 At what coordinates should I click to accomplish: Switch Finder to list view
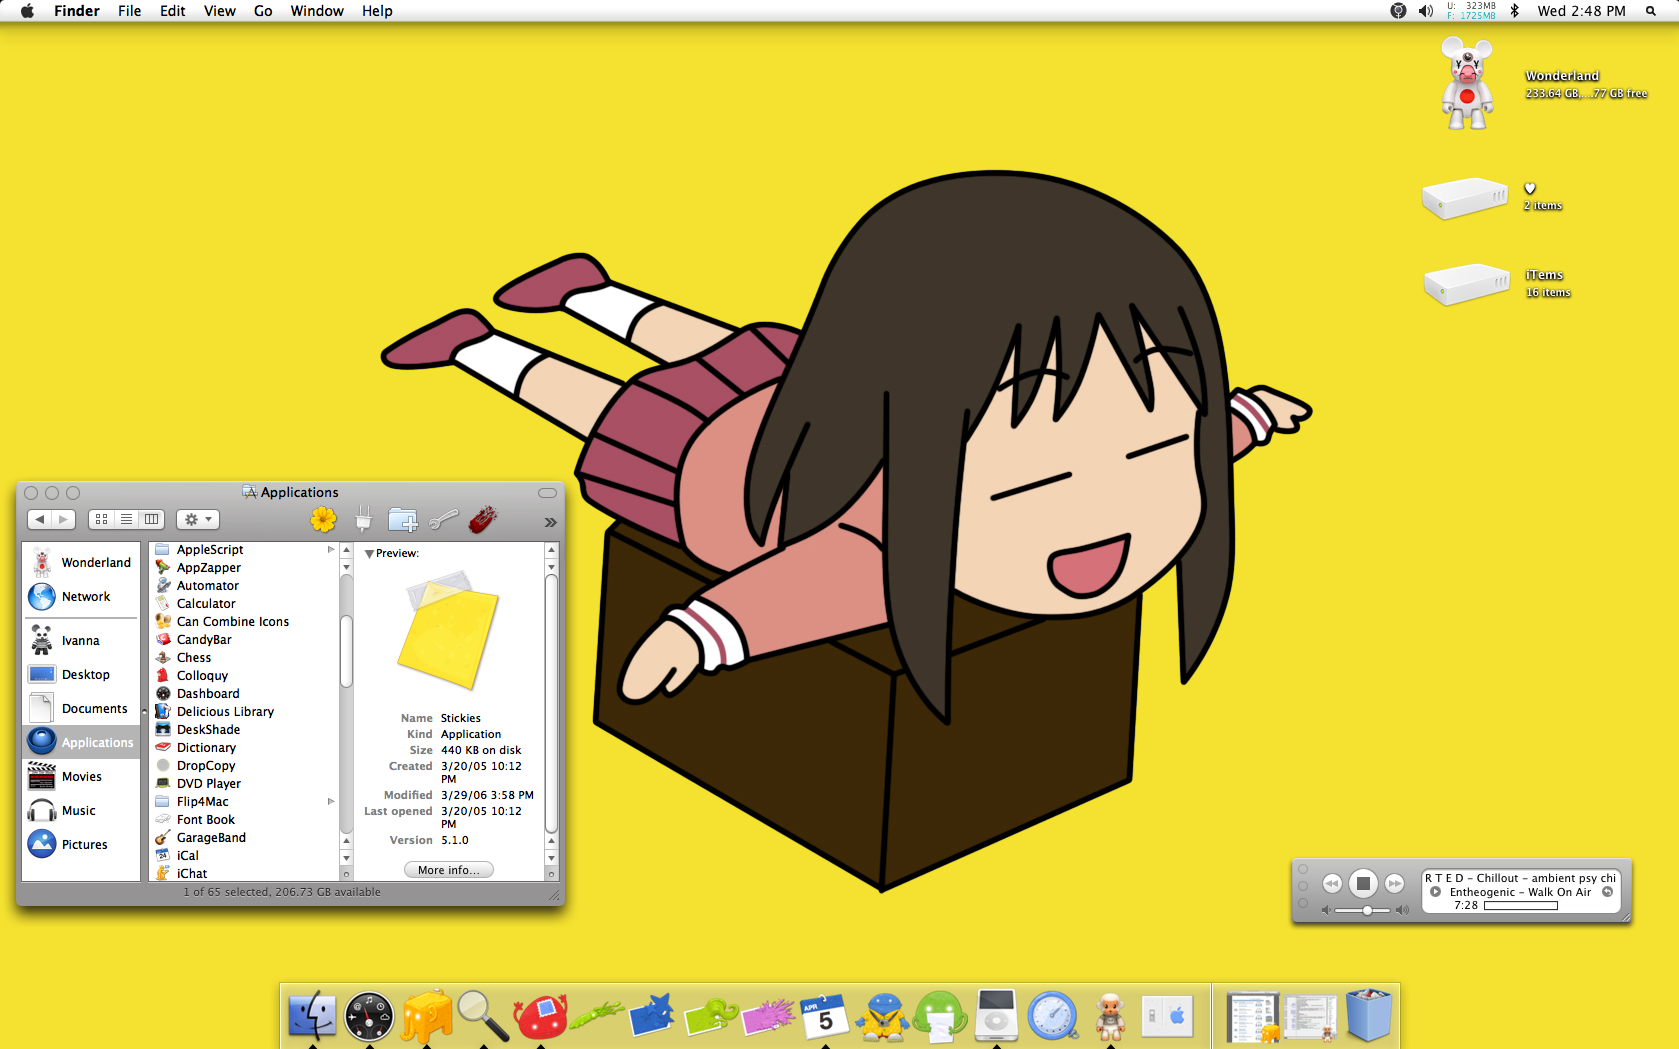click(x=126, y=519)
